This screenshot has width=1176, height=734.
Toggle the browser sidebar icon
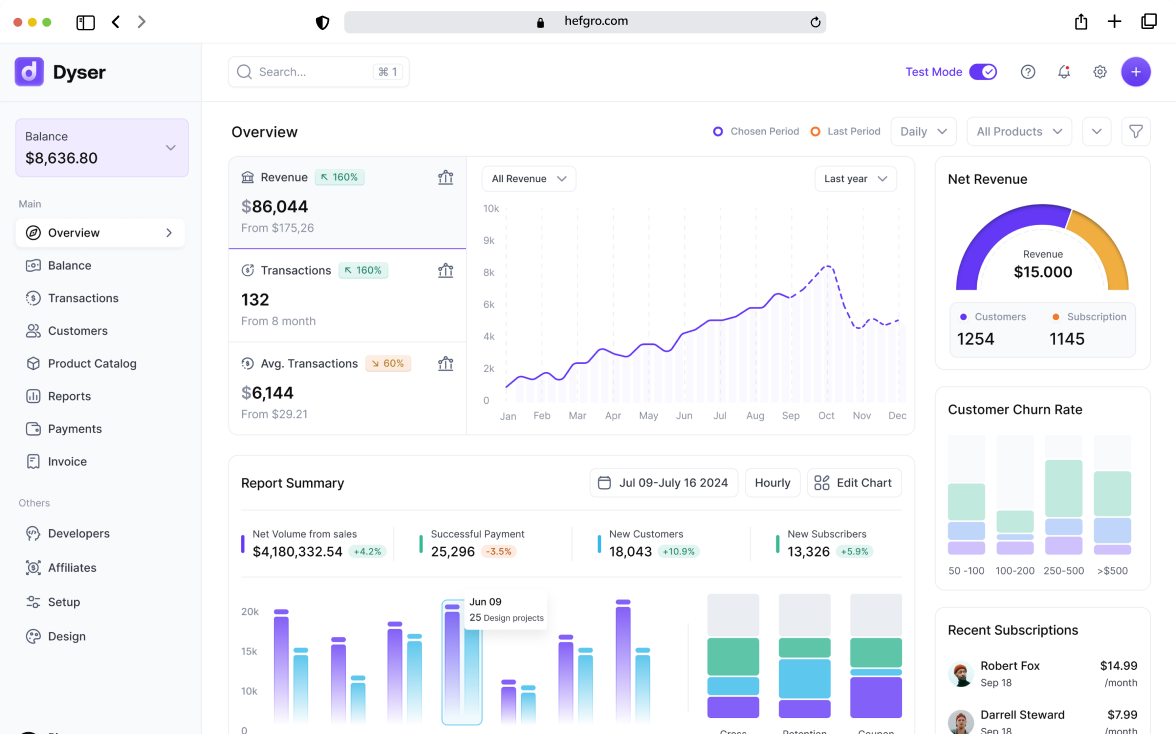pos(86,22)
